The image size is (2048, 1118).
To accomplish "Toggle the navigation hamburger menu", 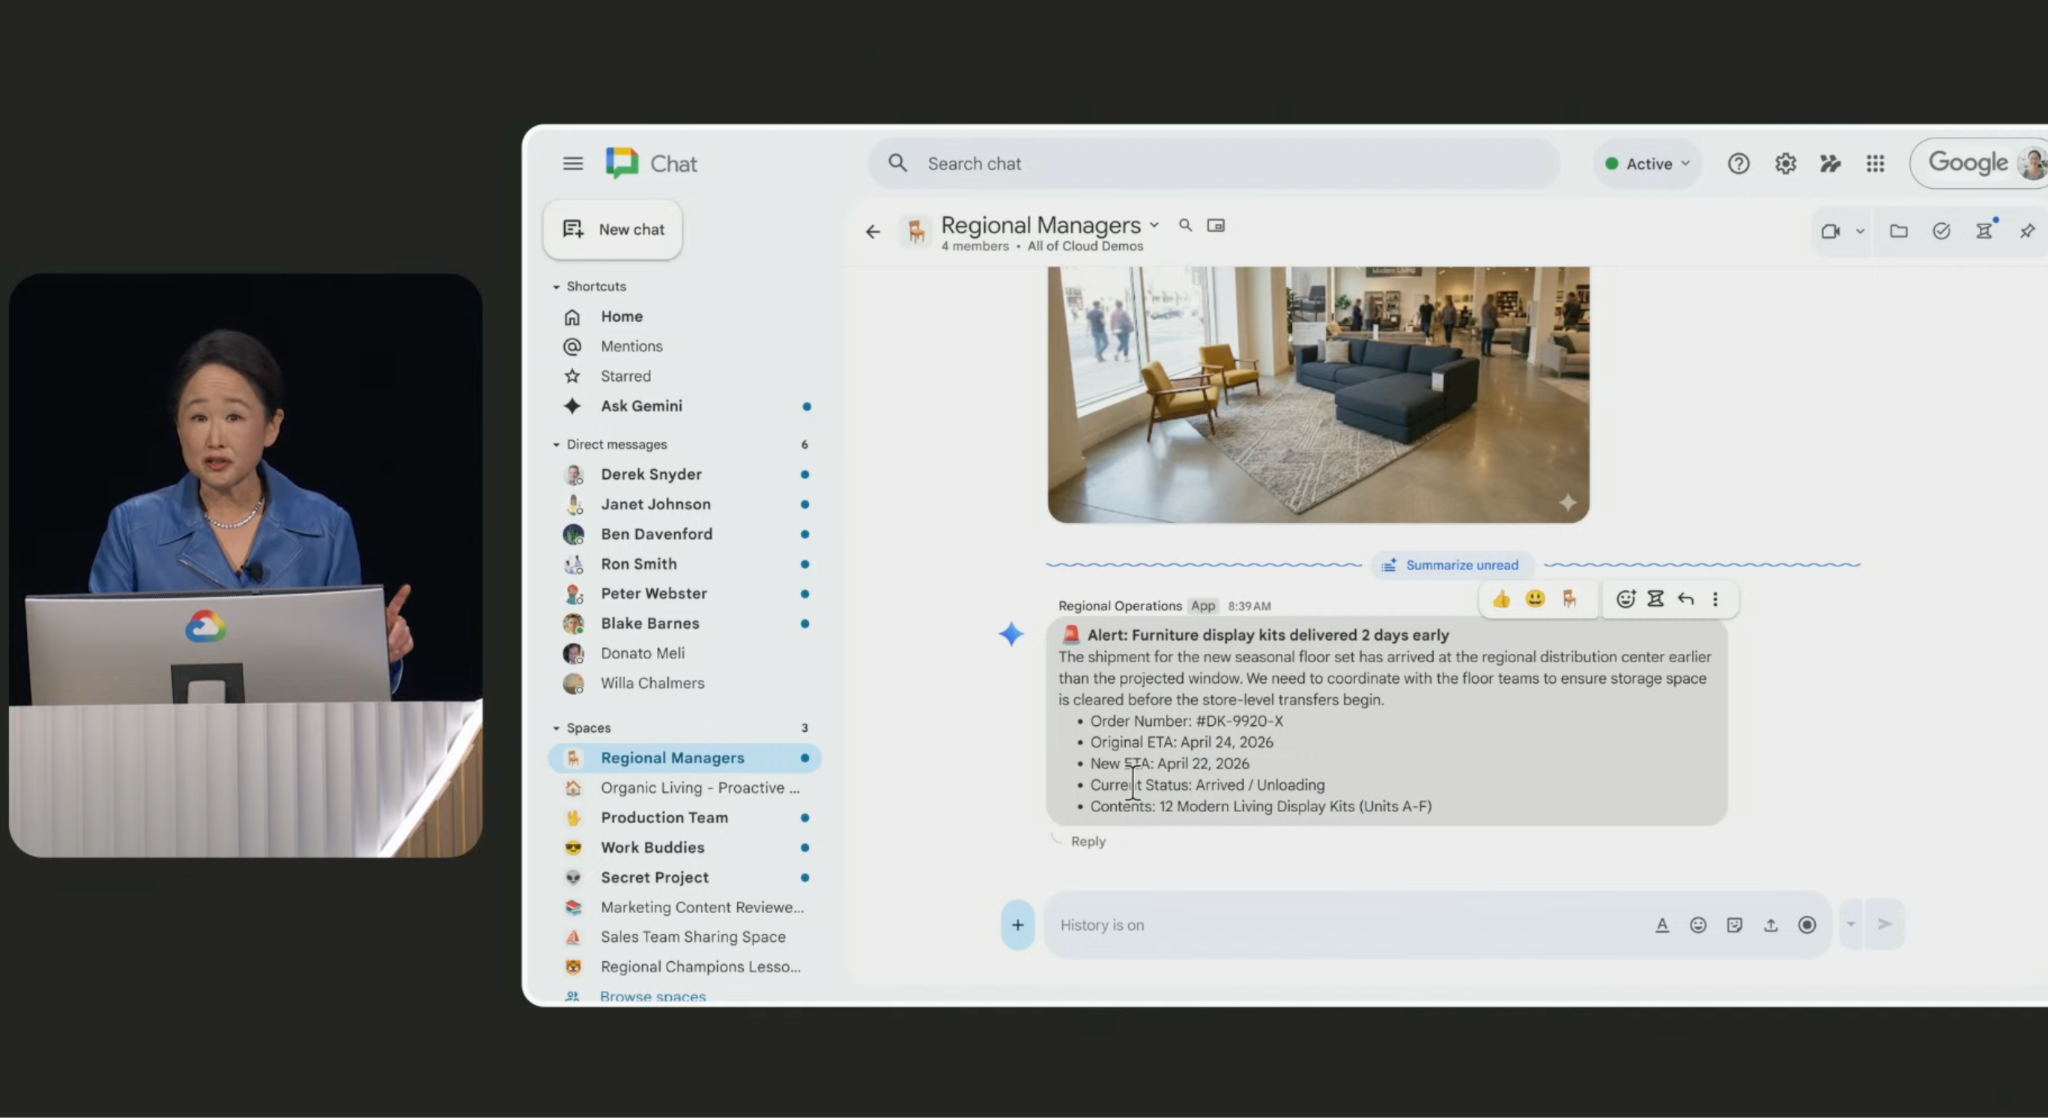I will point(573,163).
